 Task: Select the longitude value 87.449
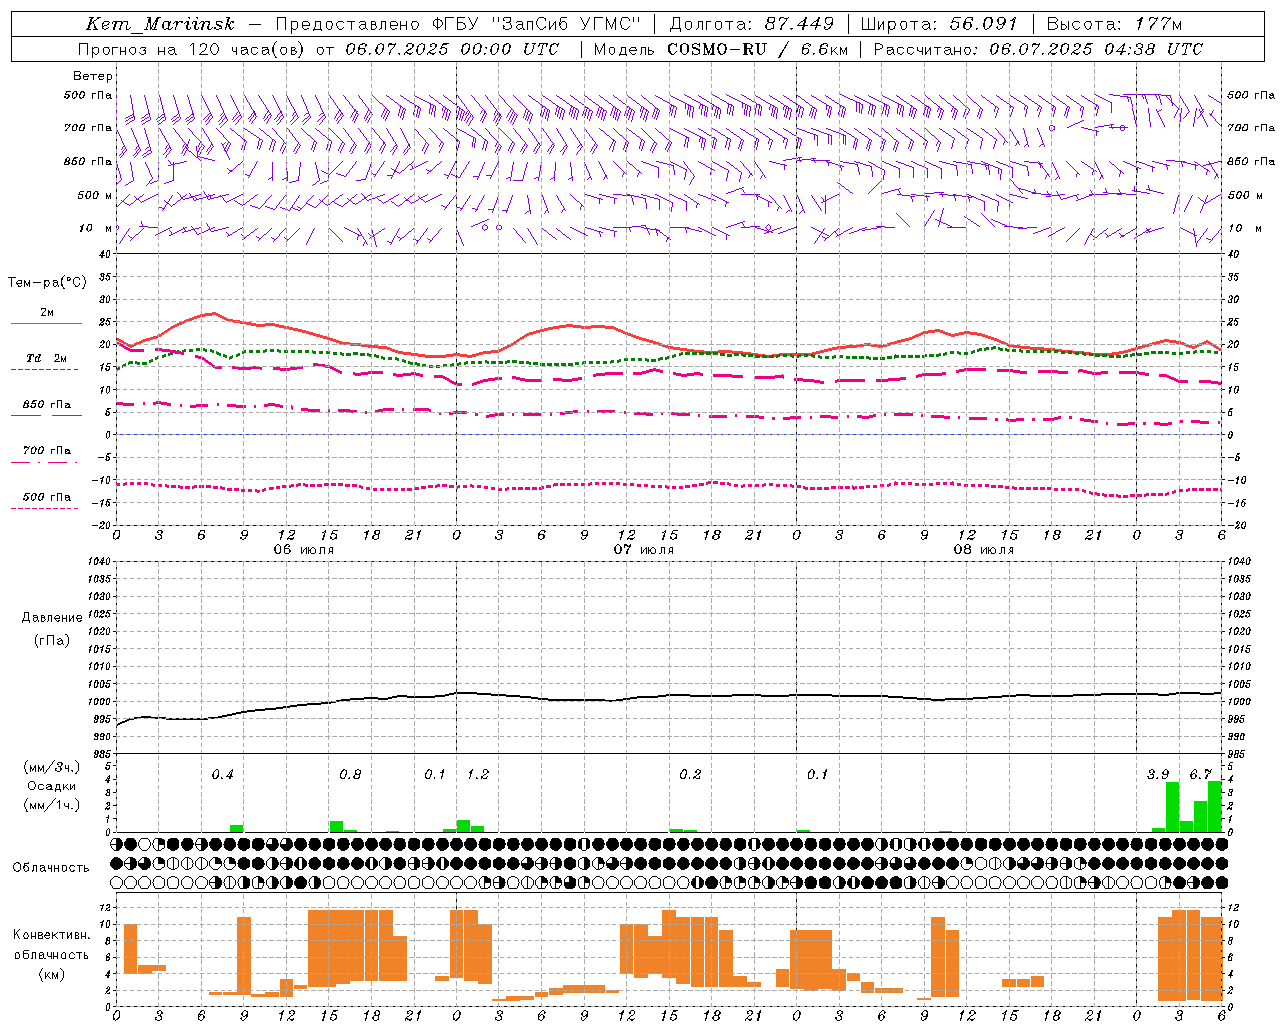[799, 24]
